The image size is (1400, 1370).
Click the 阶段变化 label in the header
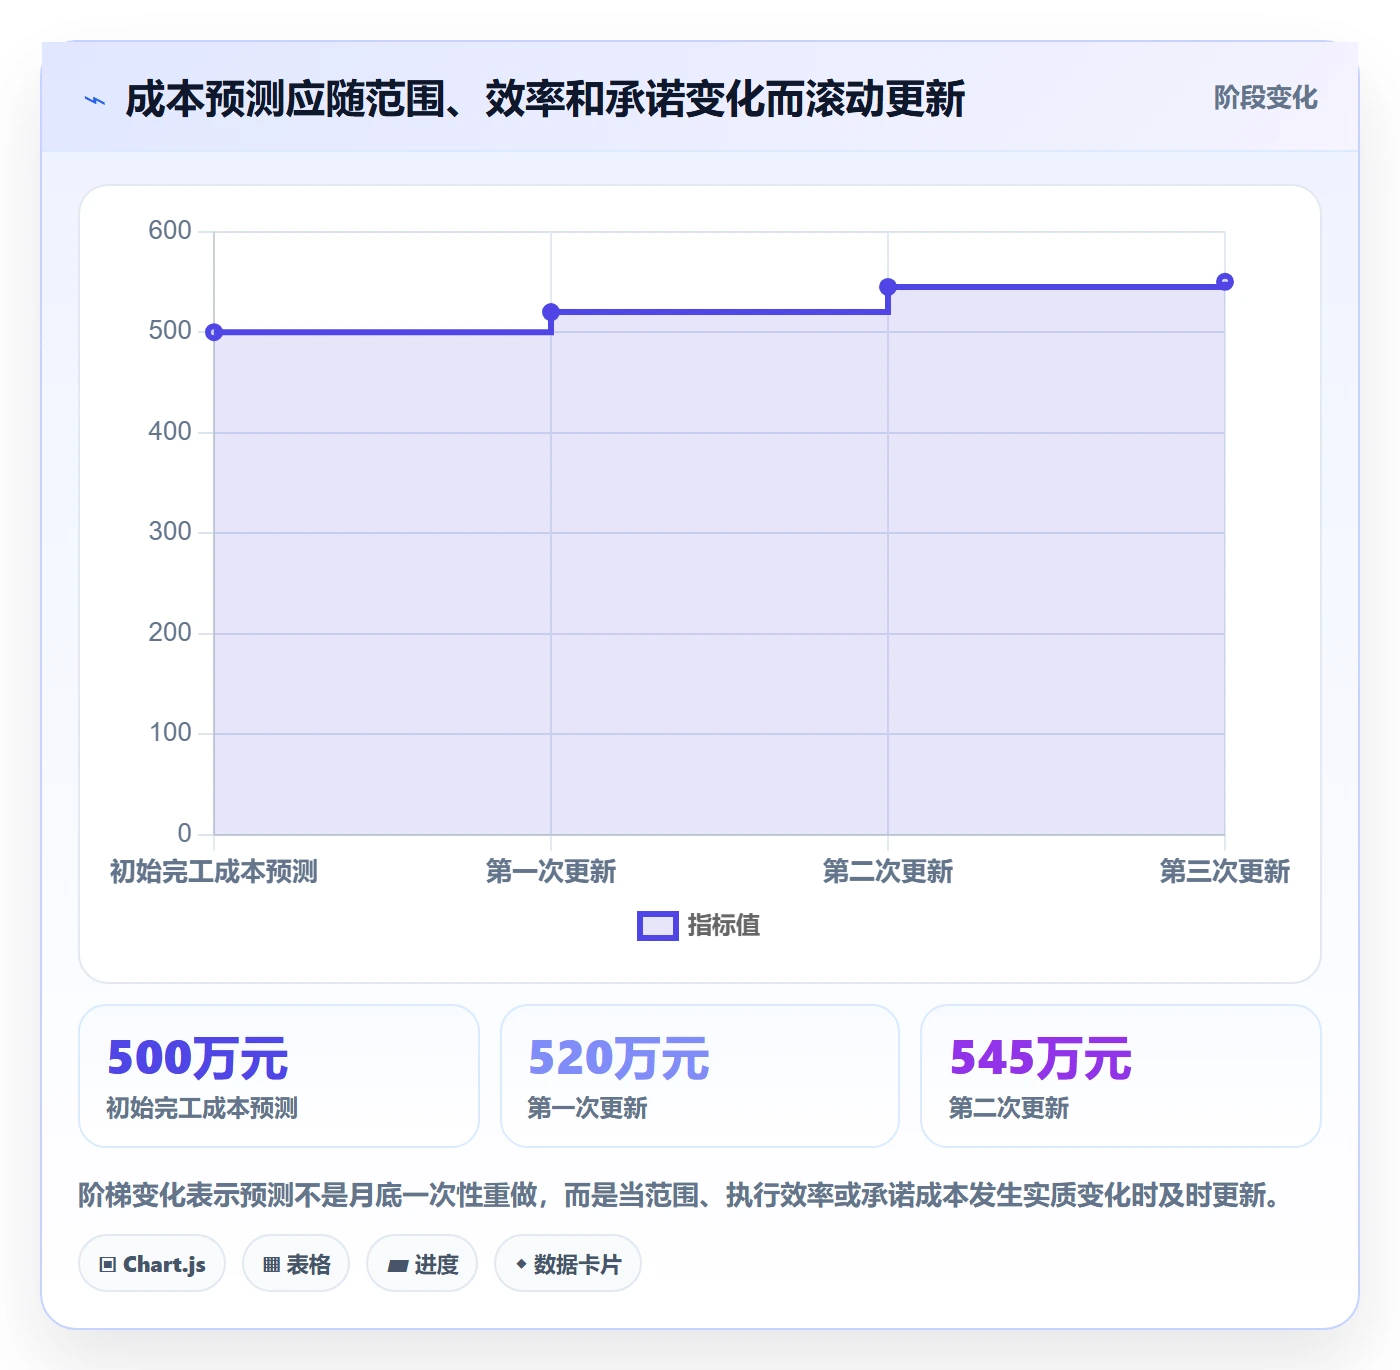coord(1265,98)
